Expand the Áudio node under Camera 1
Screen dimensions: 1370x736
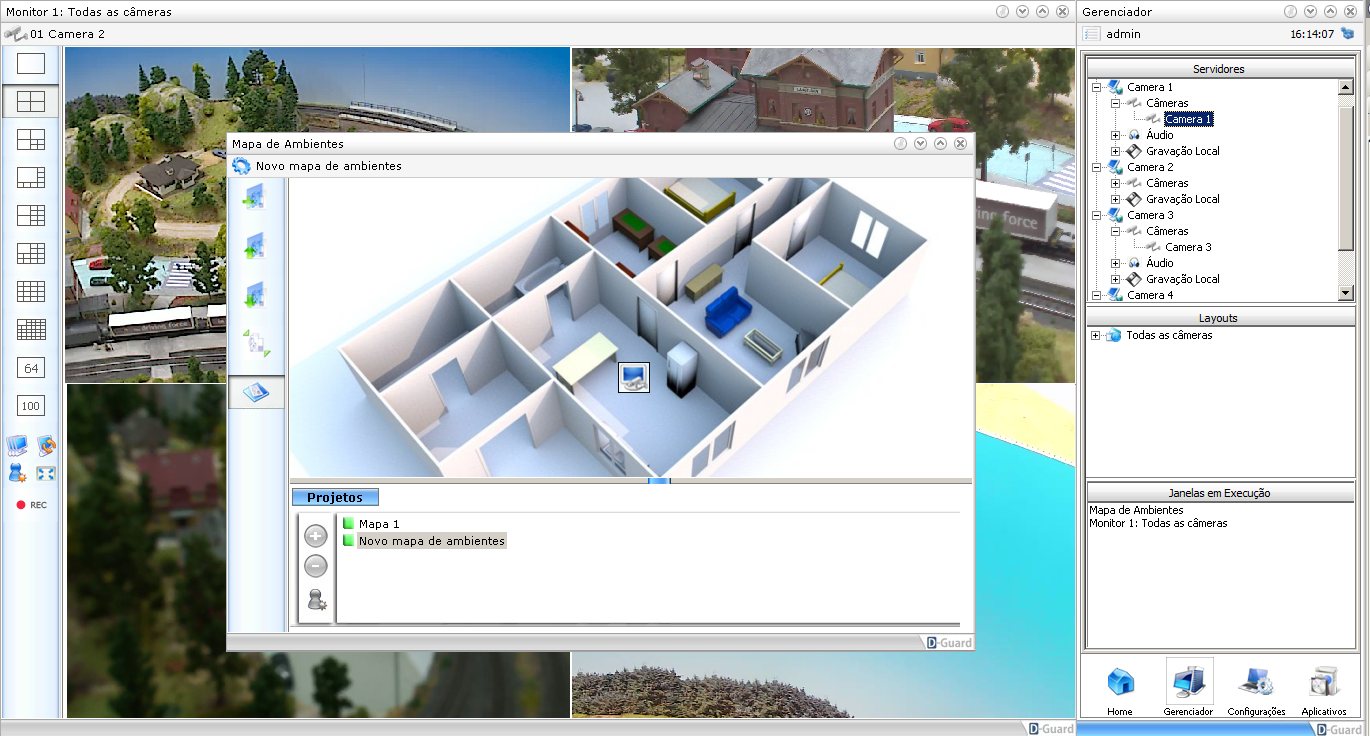click(1116, 135)
